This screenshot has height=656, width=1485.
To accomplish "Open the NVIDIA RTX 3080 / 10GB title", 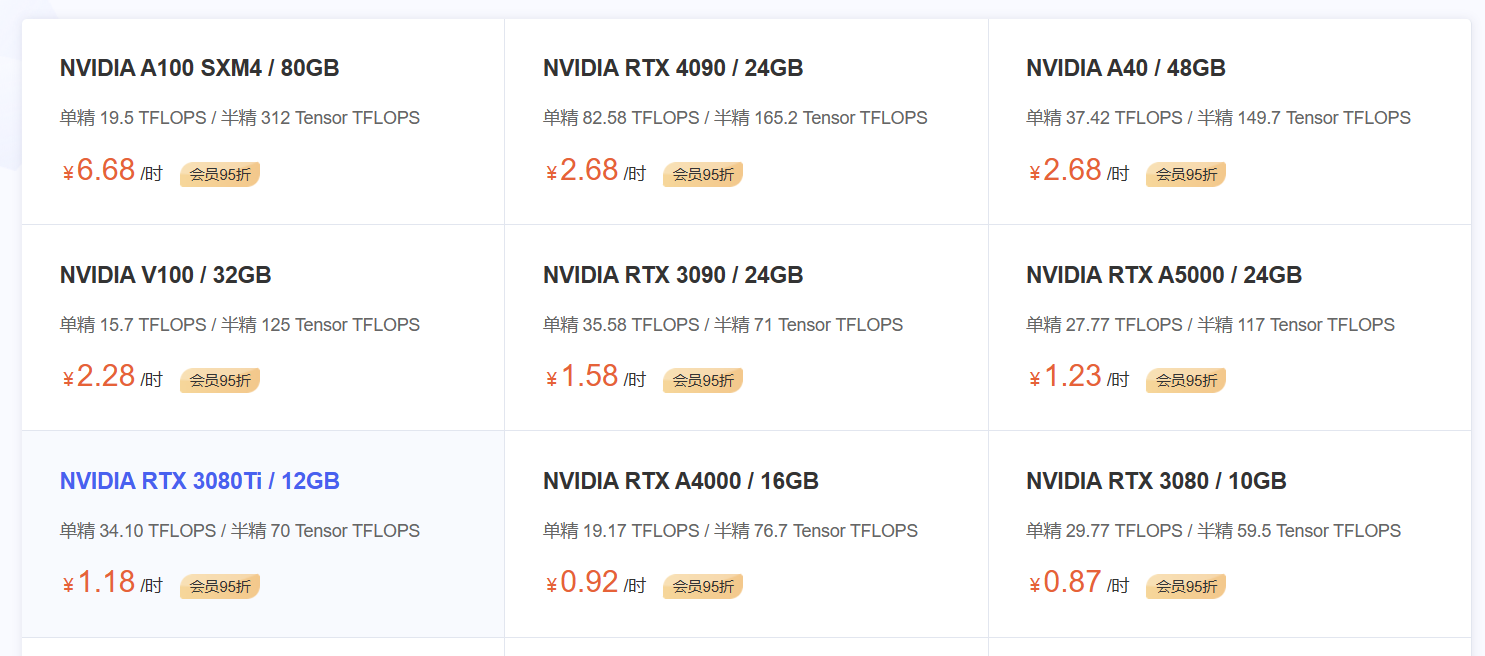I will tap(1156, 481).
